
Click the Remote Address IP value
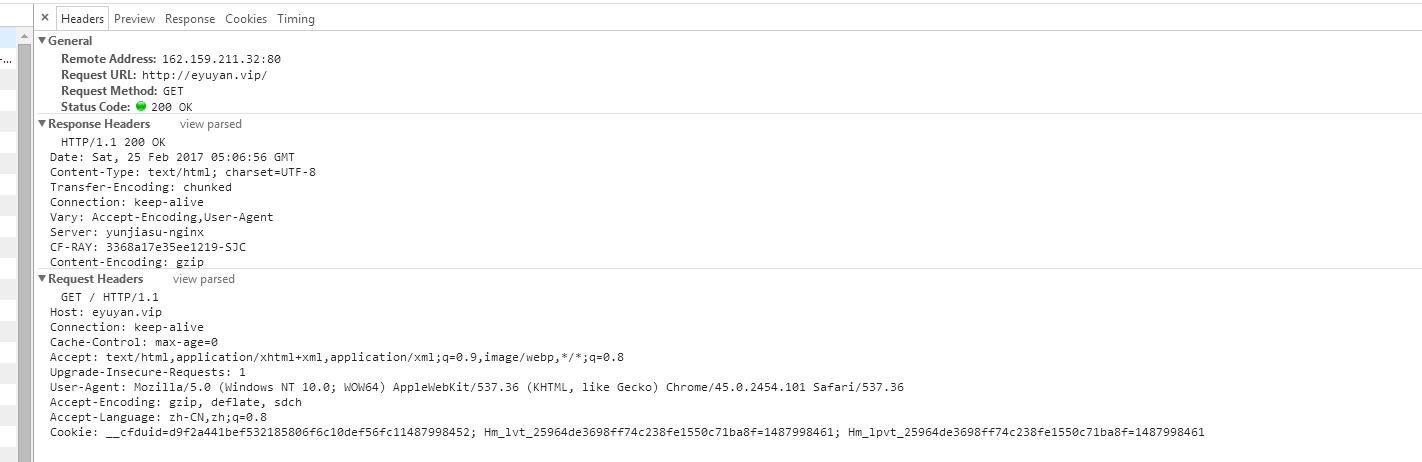pos(221,59)
